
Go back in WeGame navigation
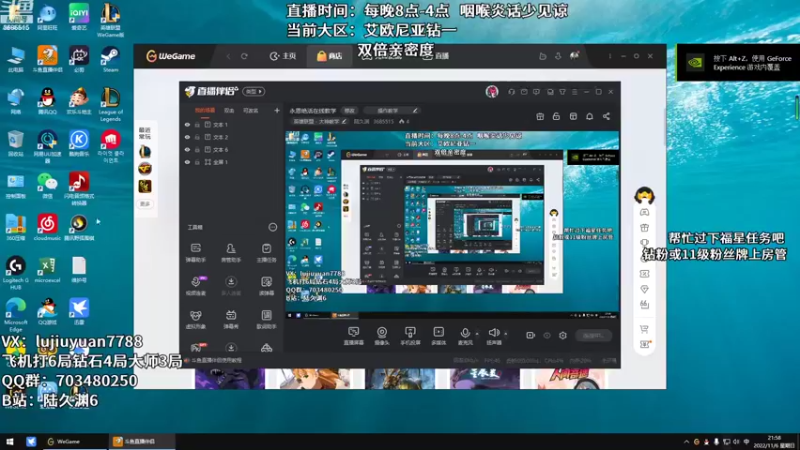228,56
